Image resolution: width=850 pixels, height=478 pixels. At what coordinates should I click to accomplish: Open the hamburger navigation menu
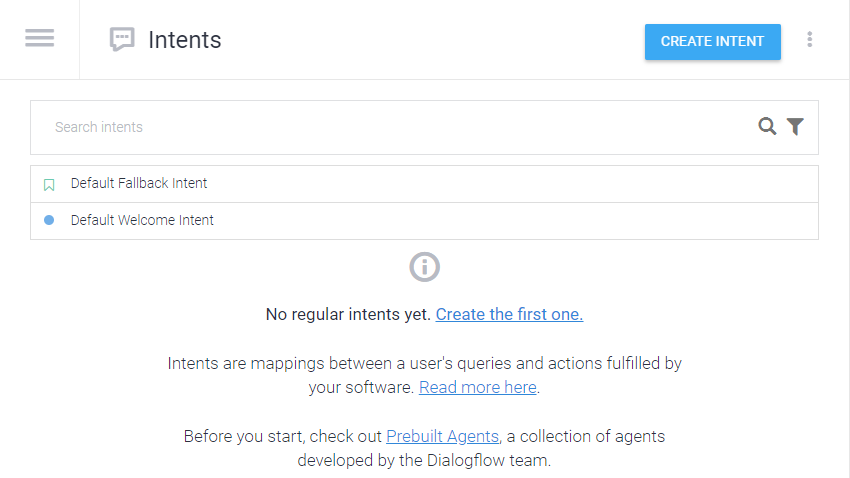tap(40, 39)
